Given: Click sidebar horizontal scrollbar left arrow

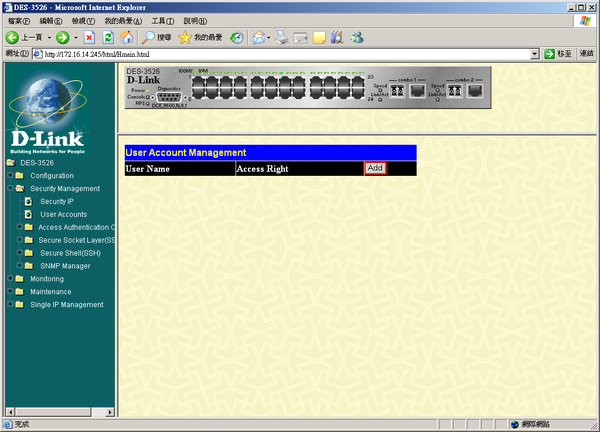Looking at the screenshot, I should (10, 412).
